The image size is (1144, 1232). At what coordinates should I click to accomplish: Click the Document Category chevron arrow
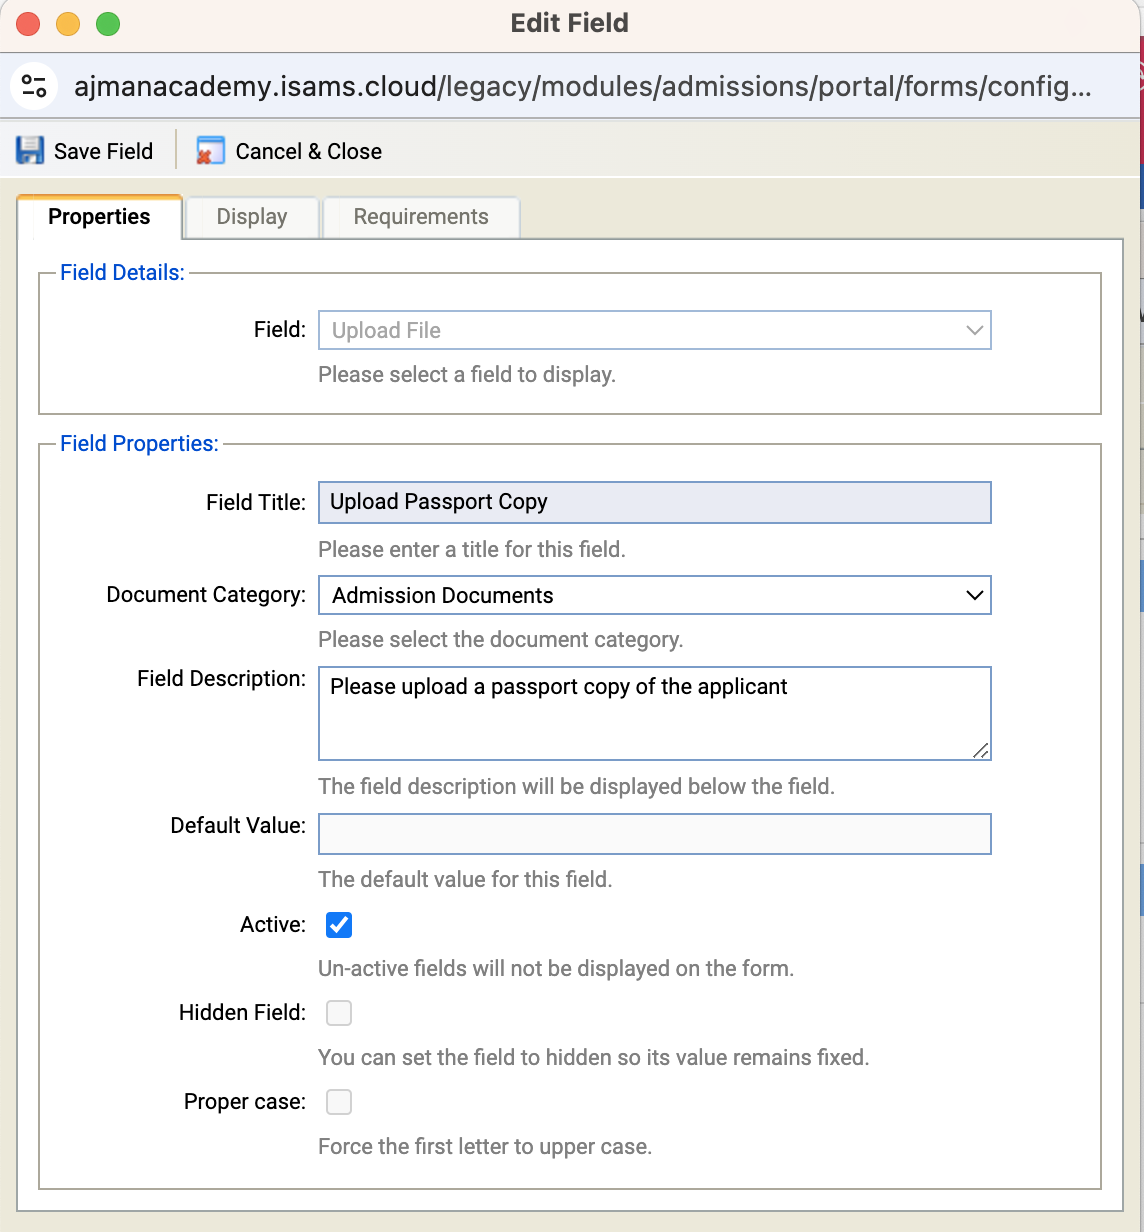(975, 595)
